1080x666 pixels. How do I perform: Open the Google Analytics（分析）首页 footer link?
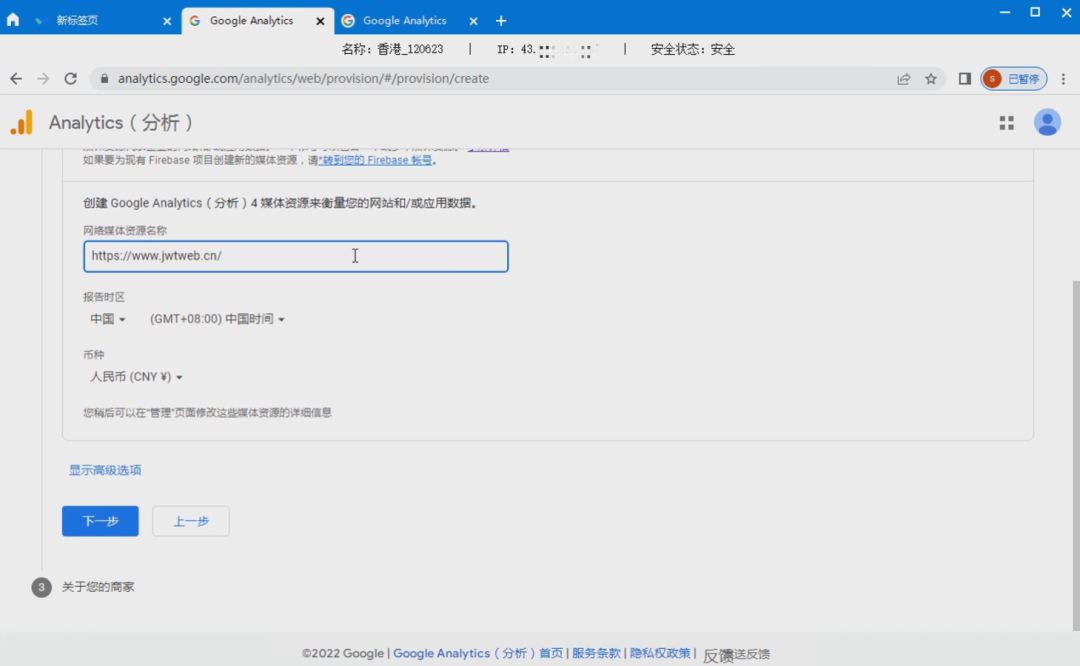click(x=477, y=654)
